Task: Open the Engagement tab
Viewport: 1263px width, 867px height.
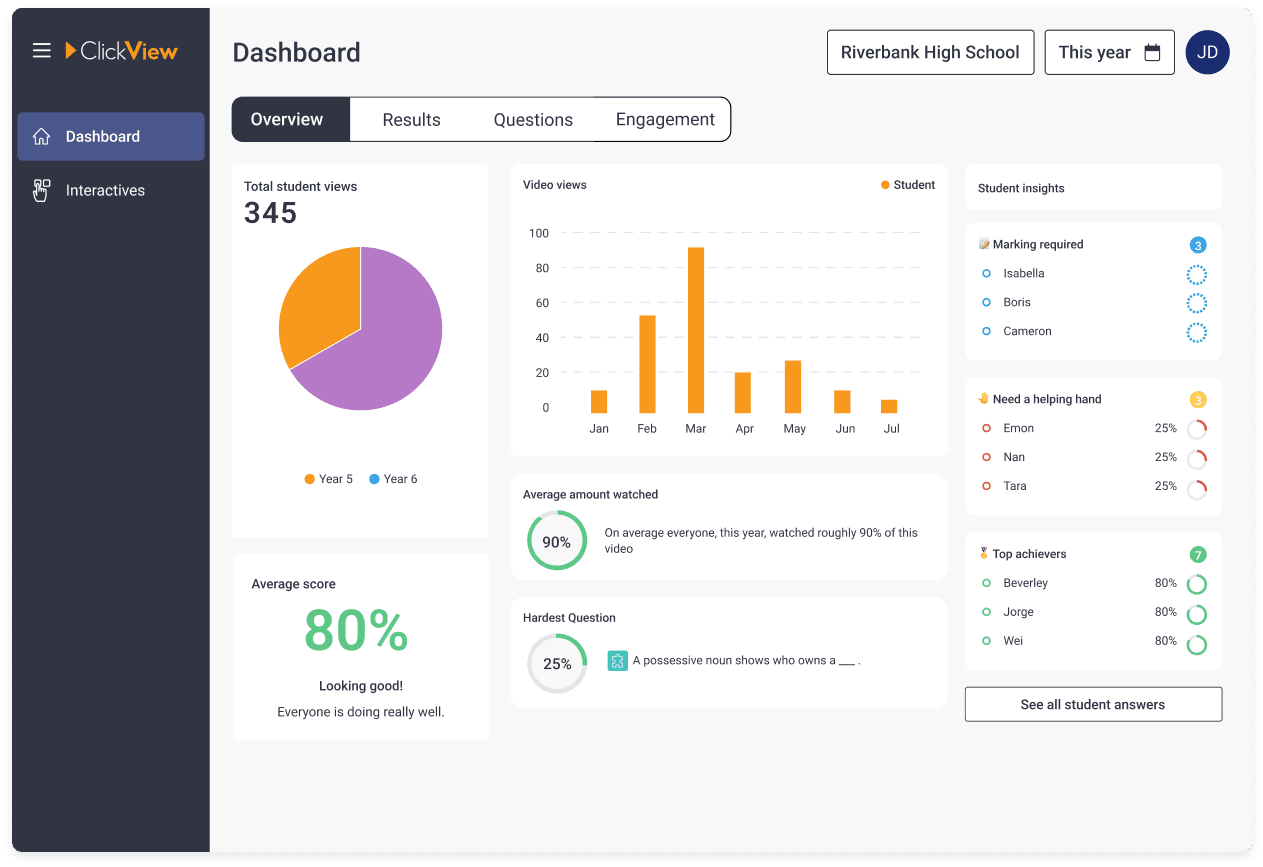Action: point(665,120)
